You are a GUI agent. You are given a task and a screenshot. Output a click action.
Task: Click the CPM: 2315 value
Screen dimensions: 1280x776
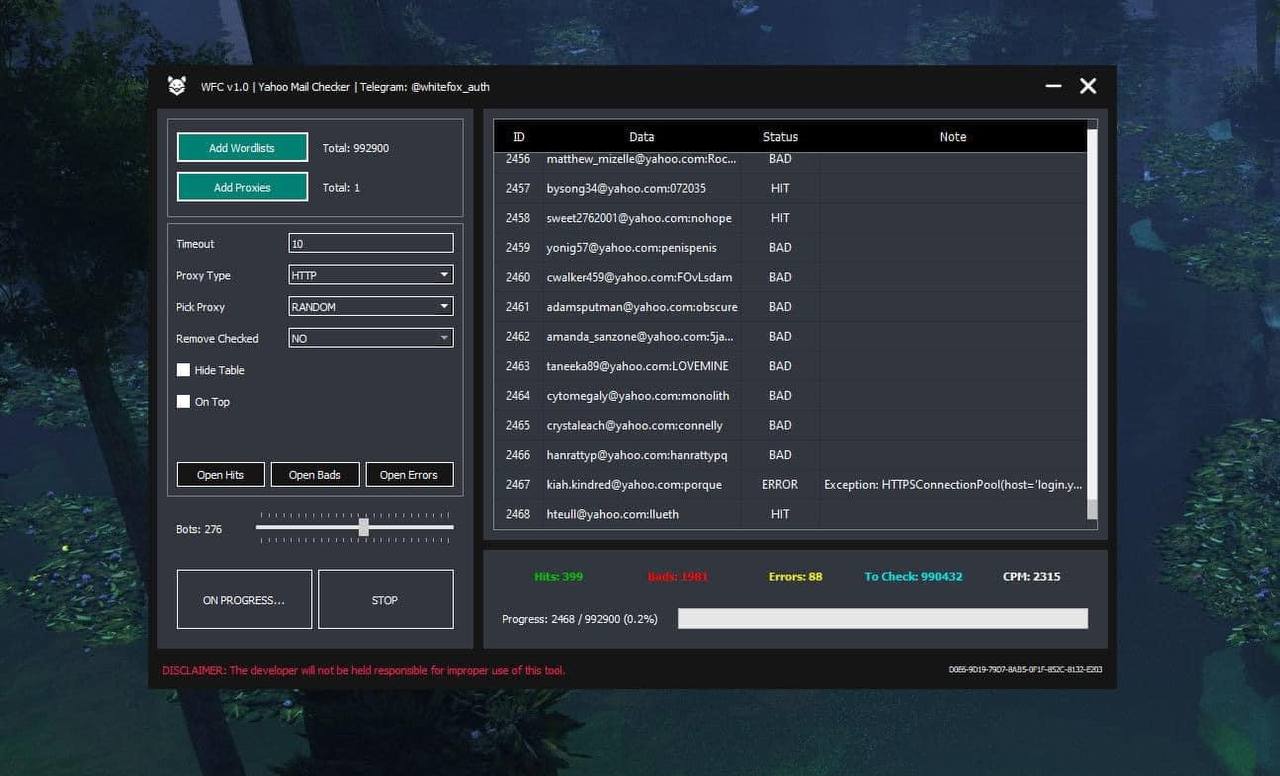[x=1032, y=577]
